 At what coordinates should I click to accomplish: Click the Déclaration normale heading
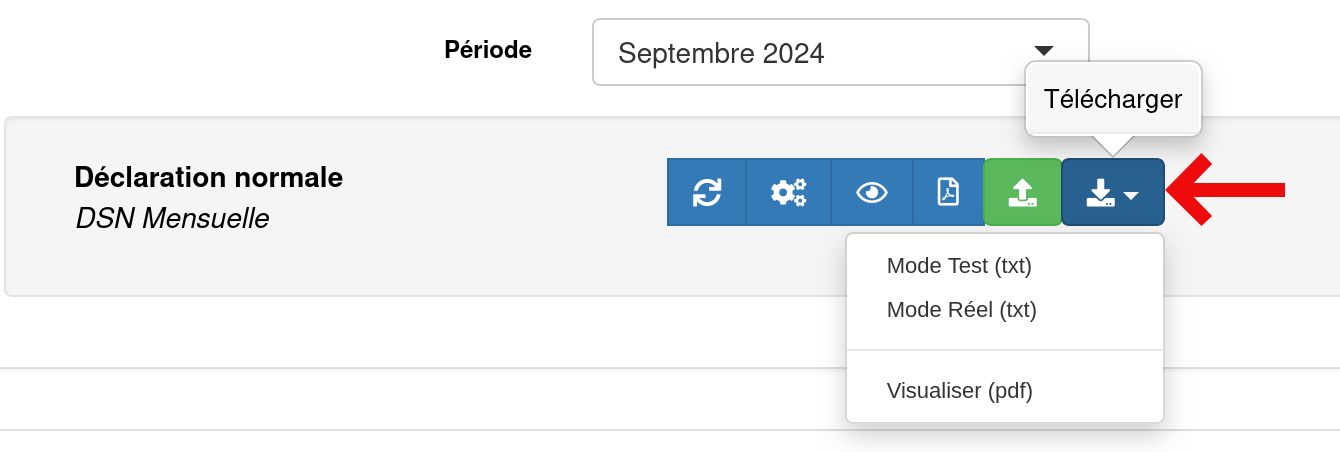[x=209, y=177]
